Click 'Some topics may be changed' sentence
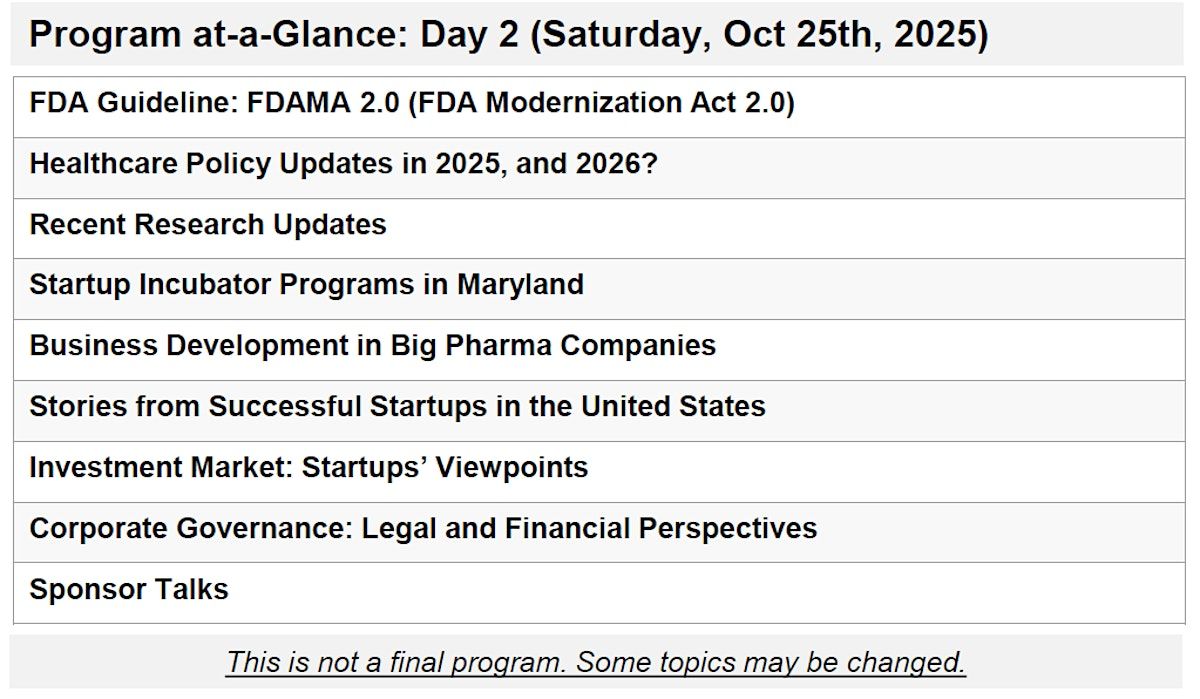This screenshot has width=1200, height=699. 771,662
